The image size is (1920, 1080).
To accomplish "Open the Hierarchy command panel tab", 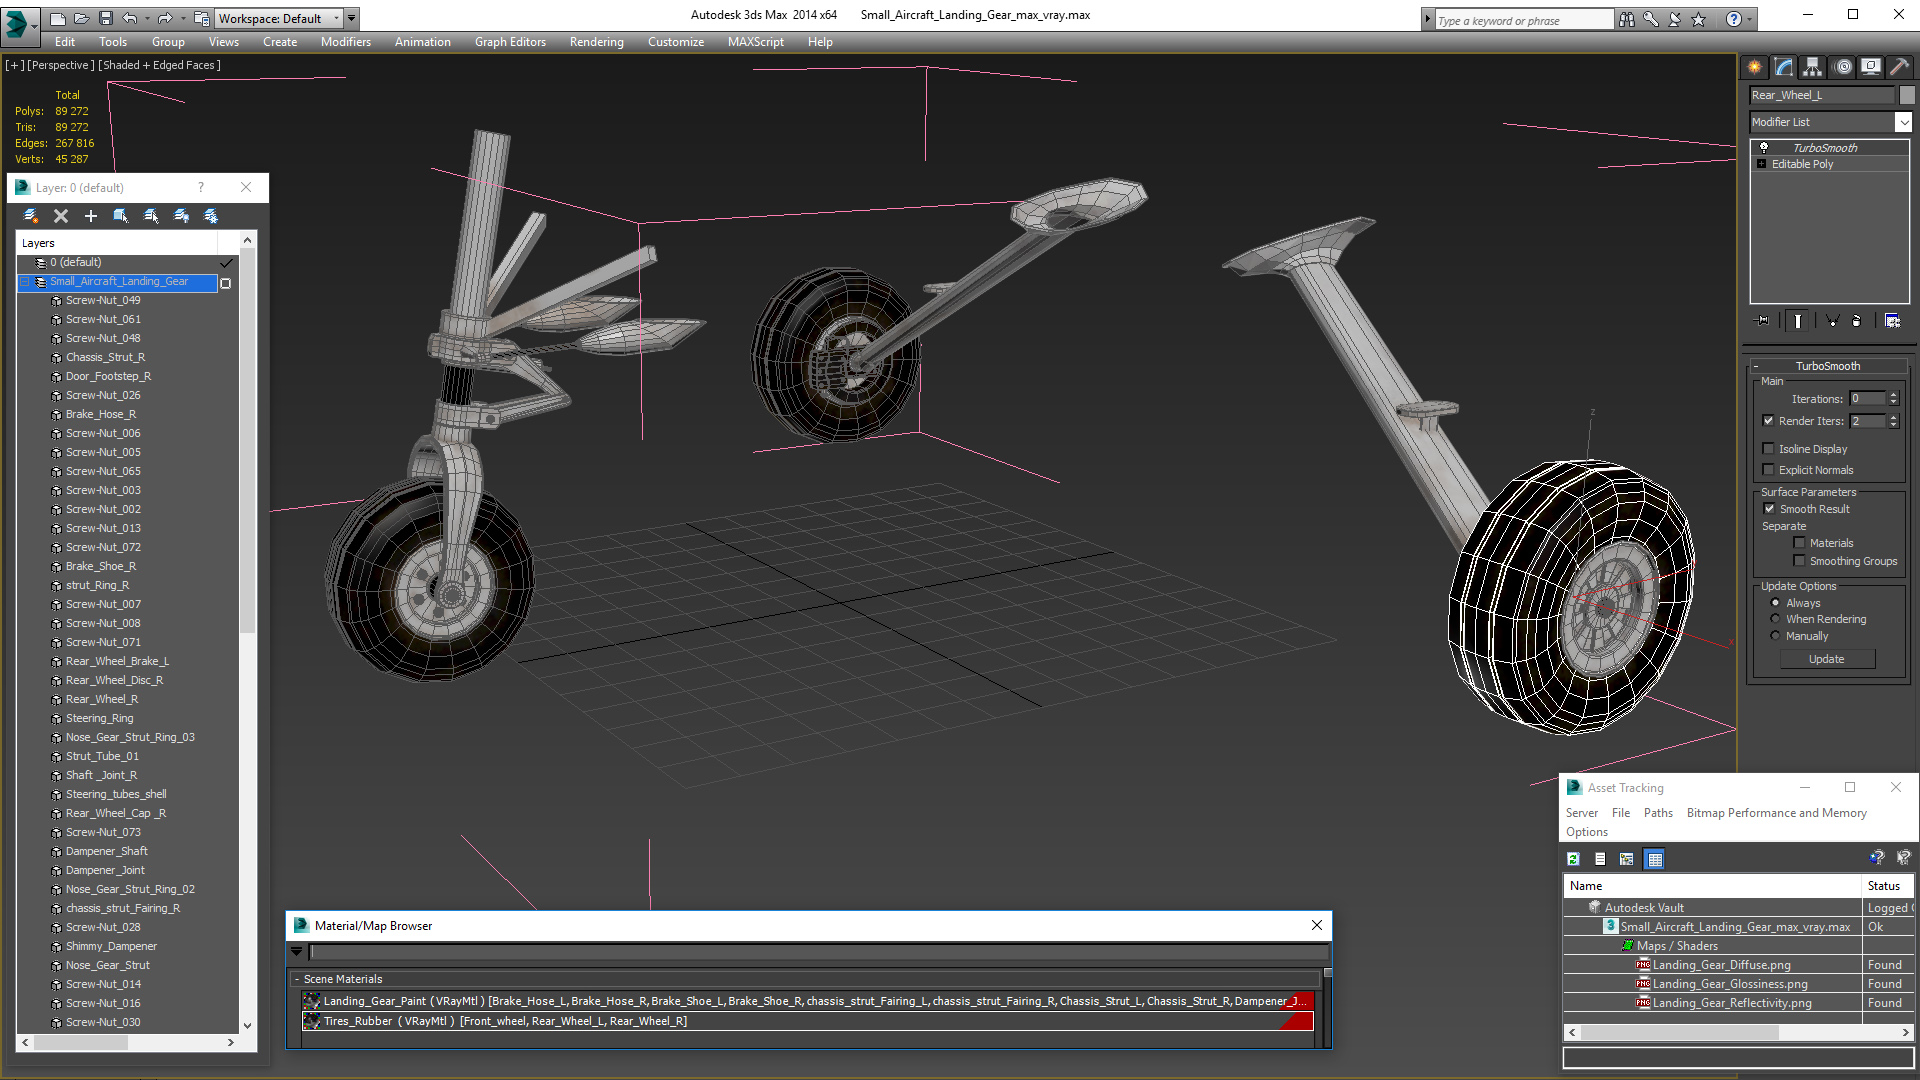I will click(1812, 67).
